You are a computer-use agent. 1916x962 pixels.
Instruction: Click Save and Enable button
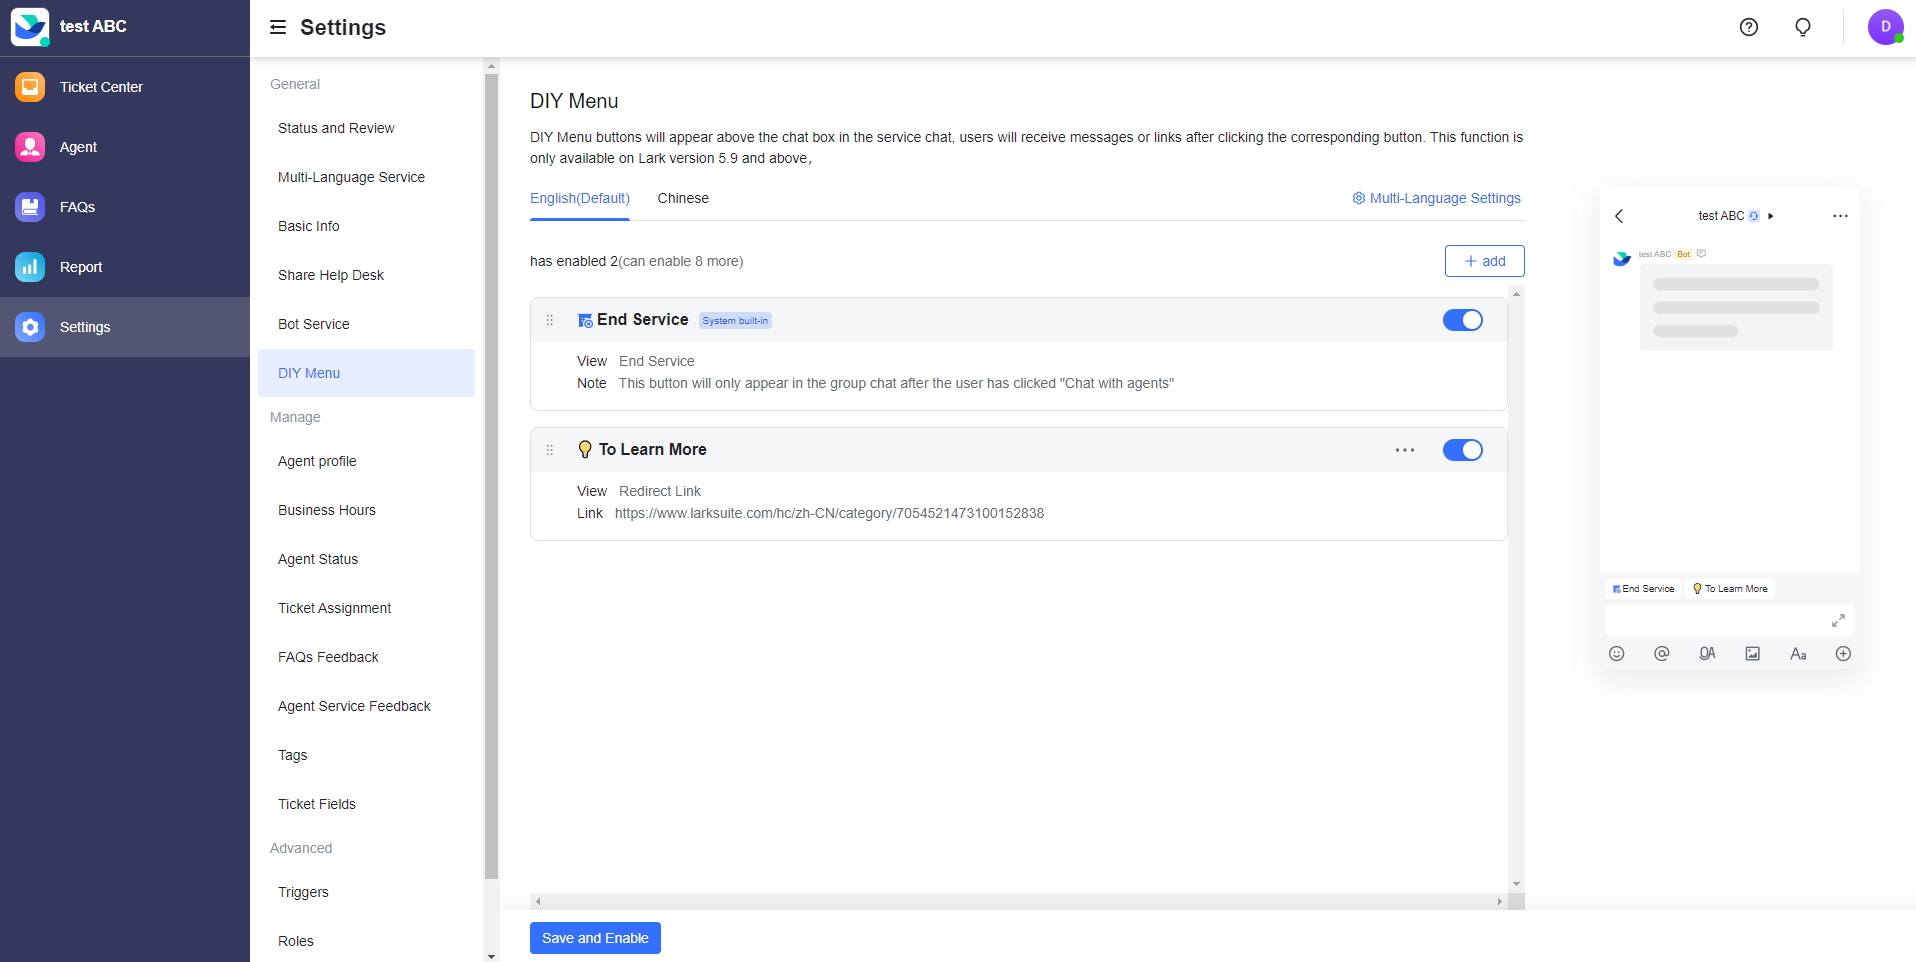point(595,938)
